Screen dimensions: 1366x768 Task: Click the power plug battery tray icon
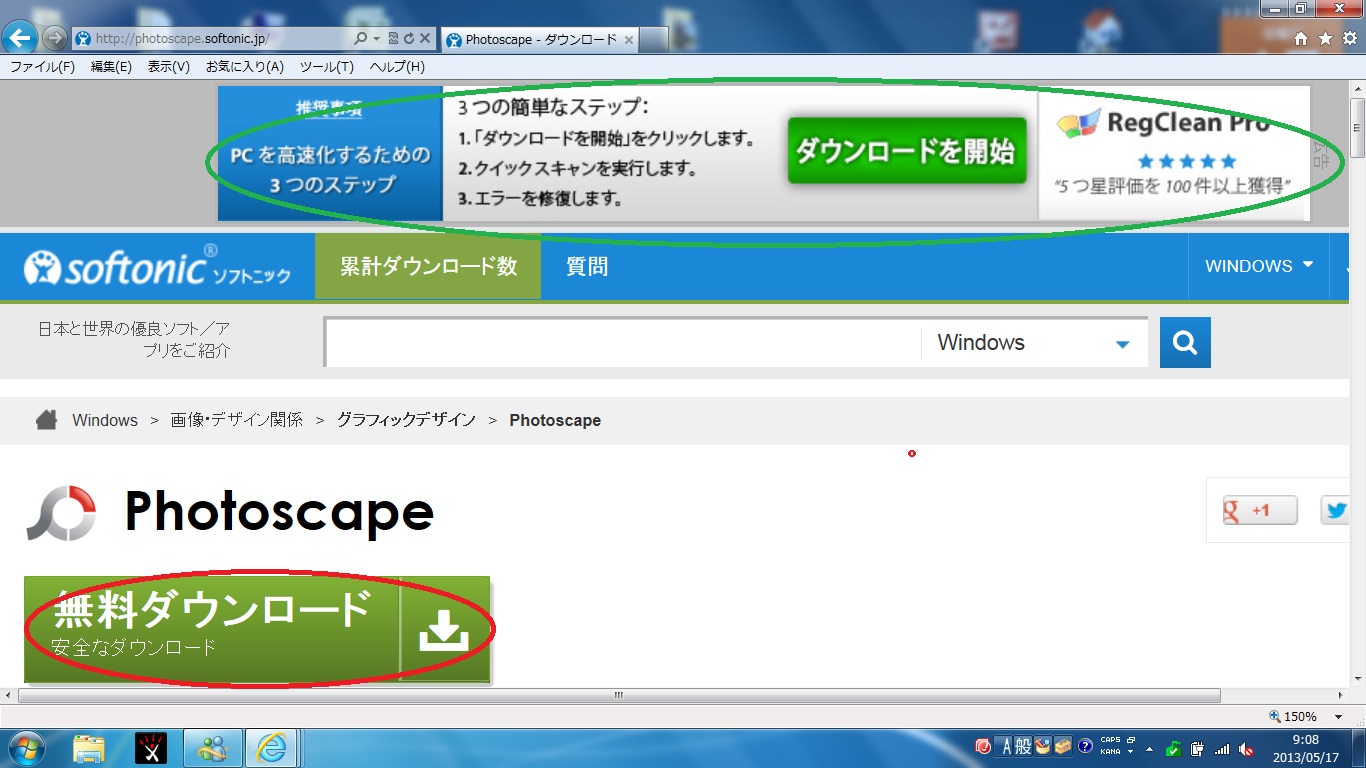1198,748
